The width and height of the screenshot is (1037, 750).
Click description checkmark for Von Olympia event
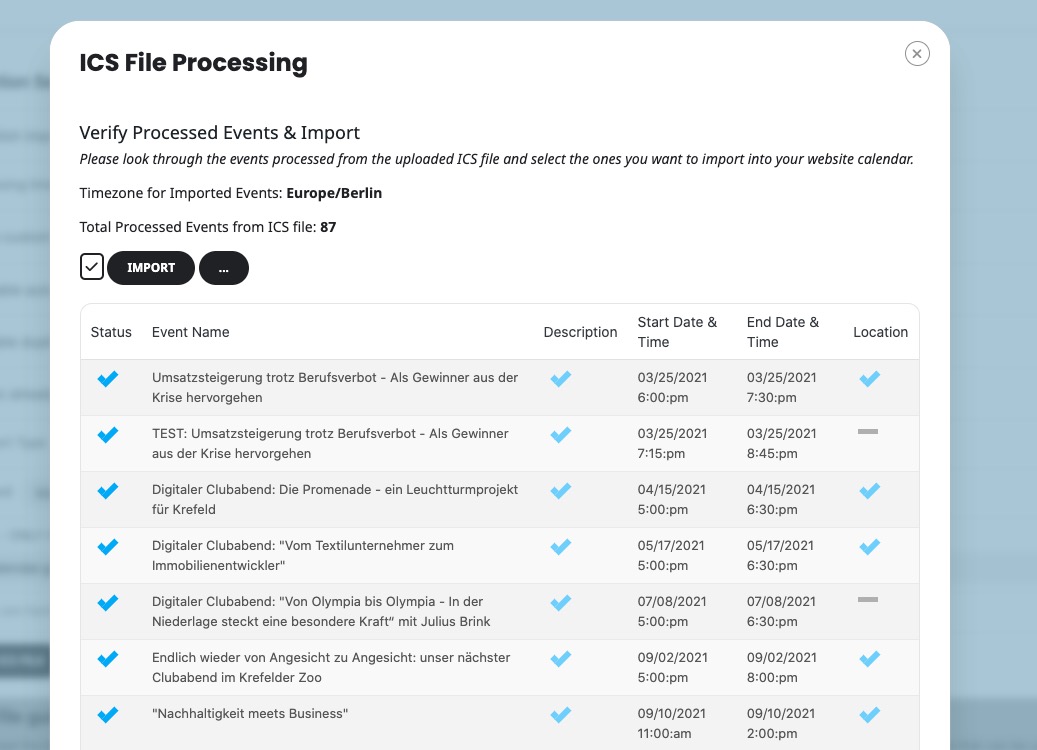561,603
